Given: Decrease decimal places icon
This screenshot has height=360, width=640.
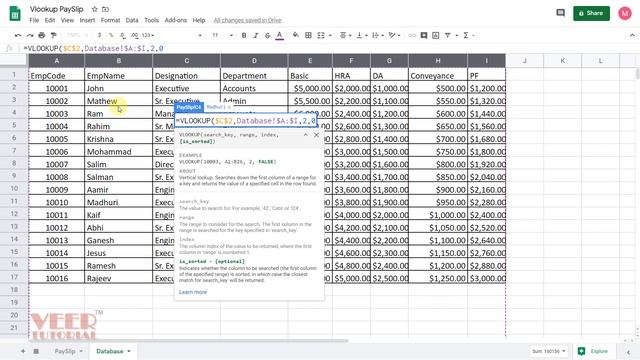Looking at the screenshot, I should [x=122, y=36].
